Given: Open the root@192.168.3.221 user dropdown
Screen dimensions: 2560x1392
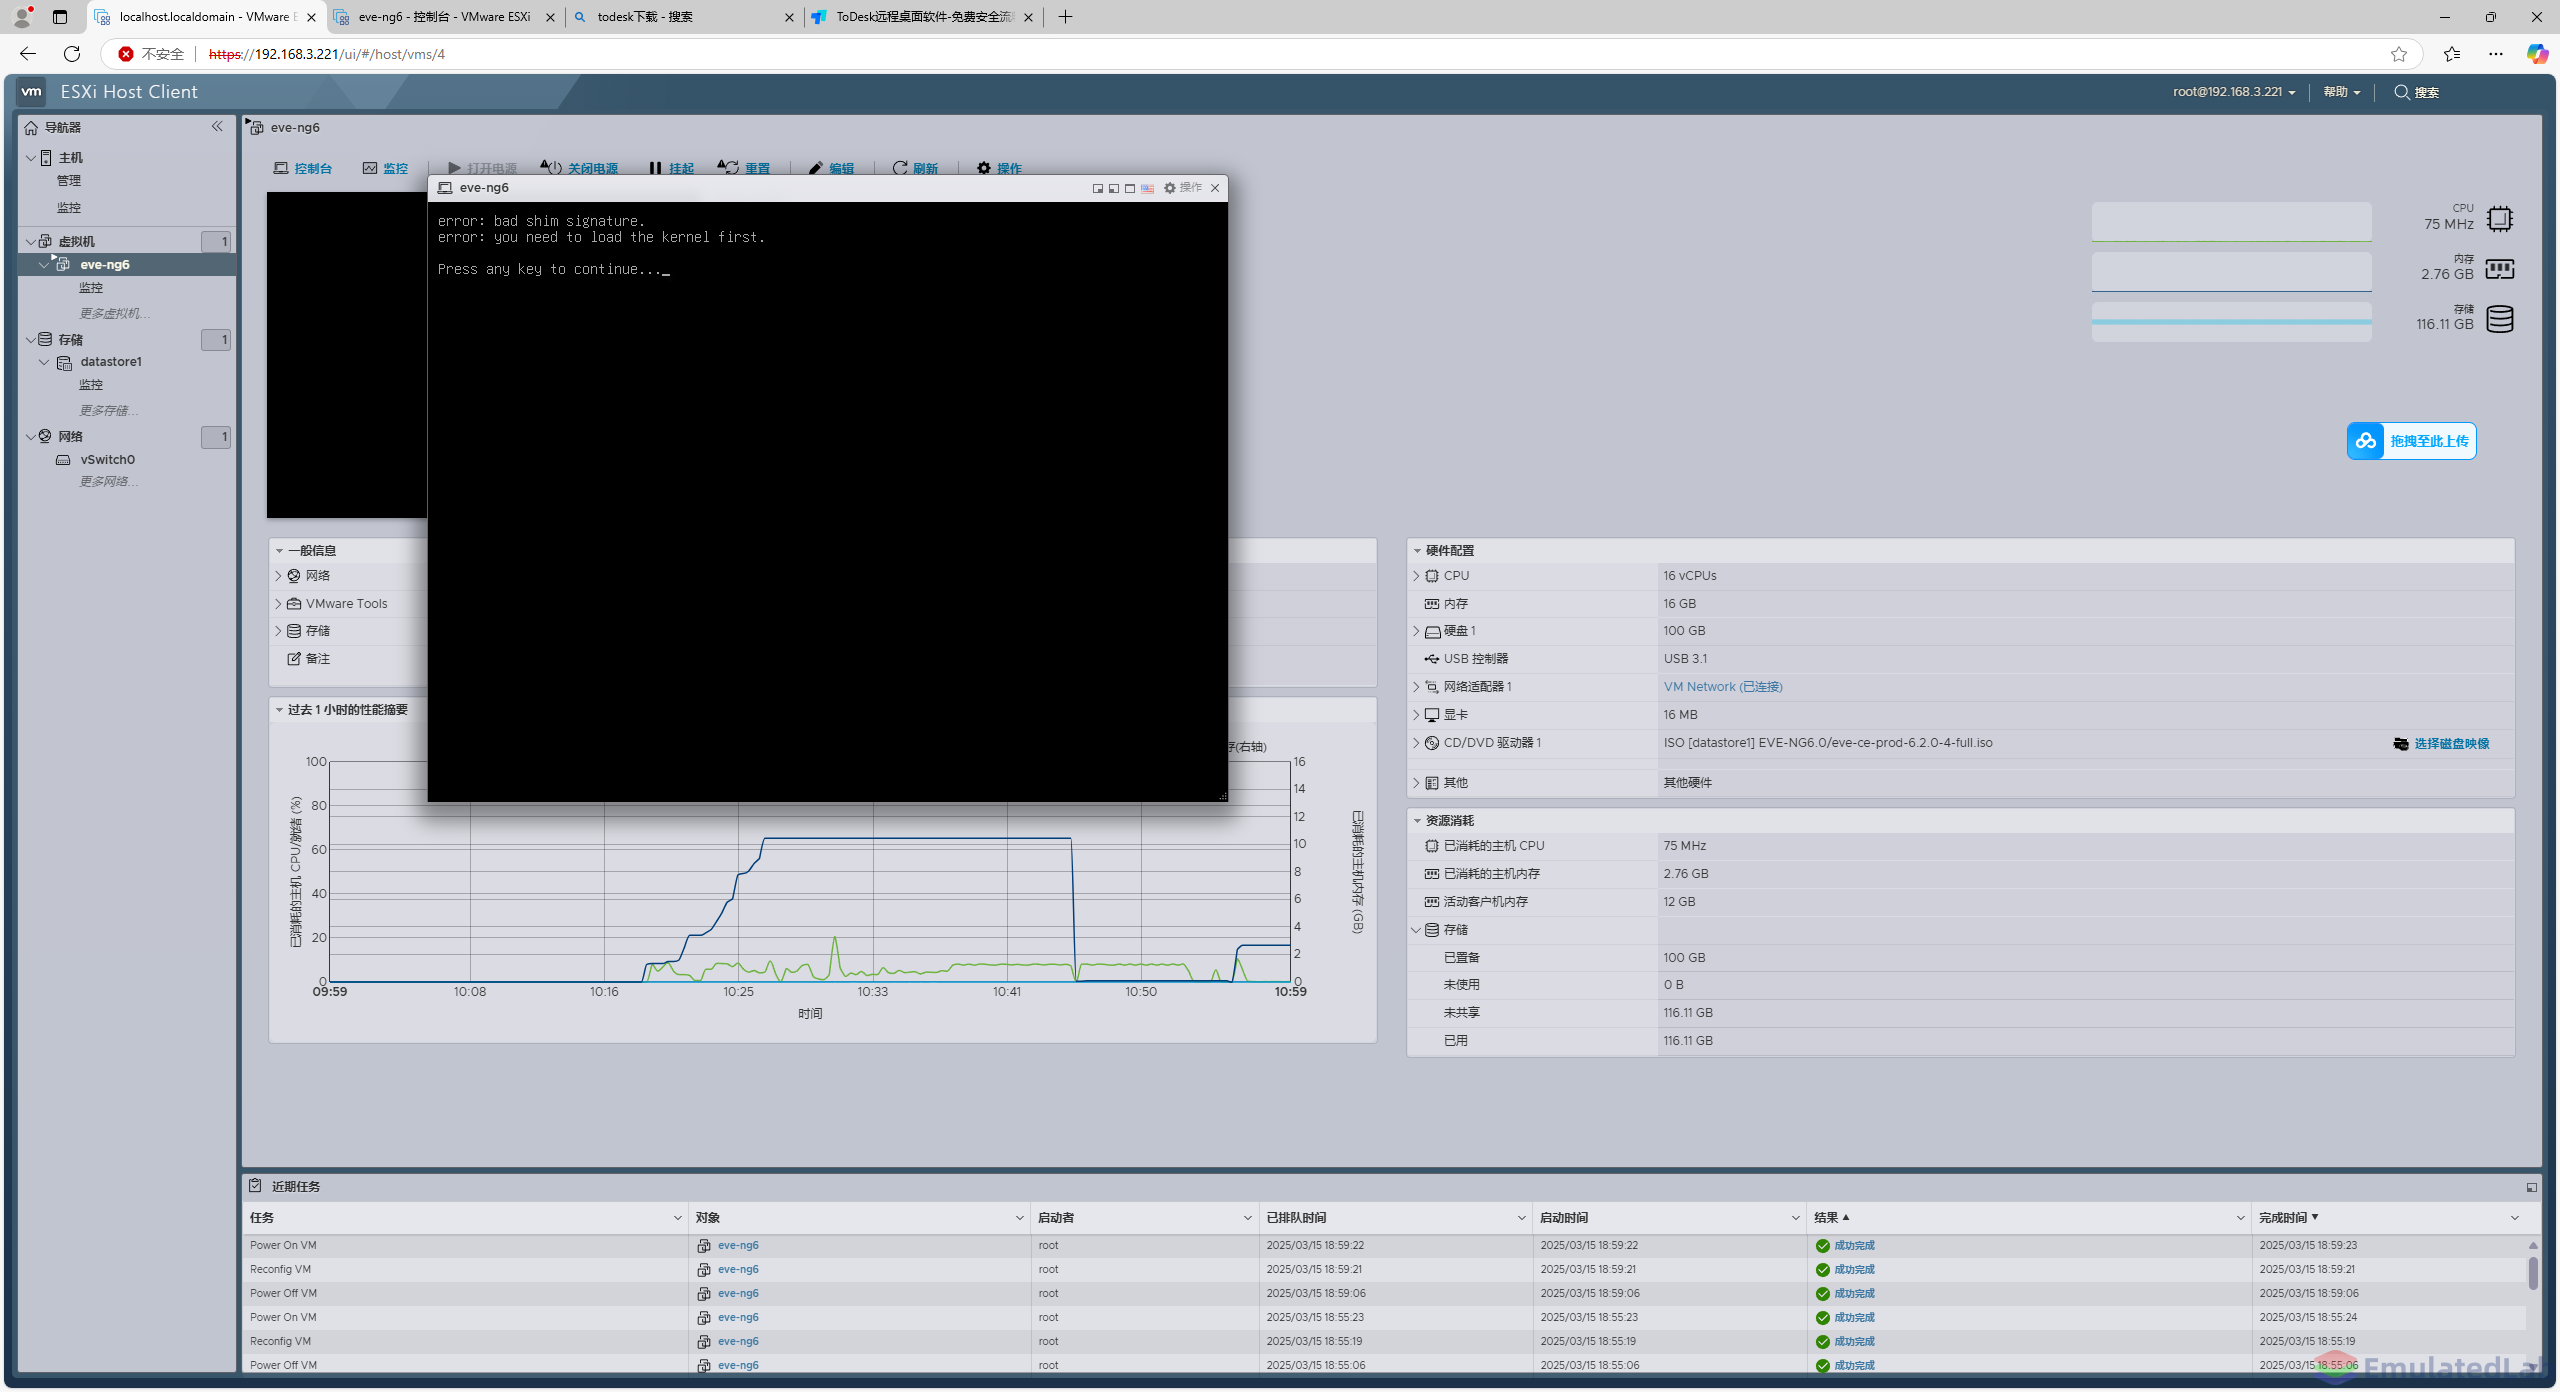Looking at the screenshot, I should [2233, 92].
